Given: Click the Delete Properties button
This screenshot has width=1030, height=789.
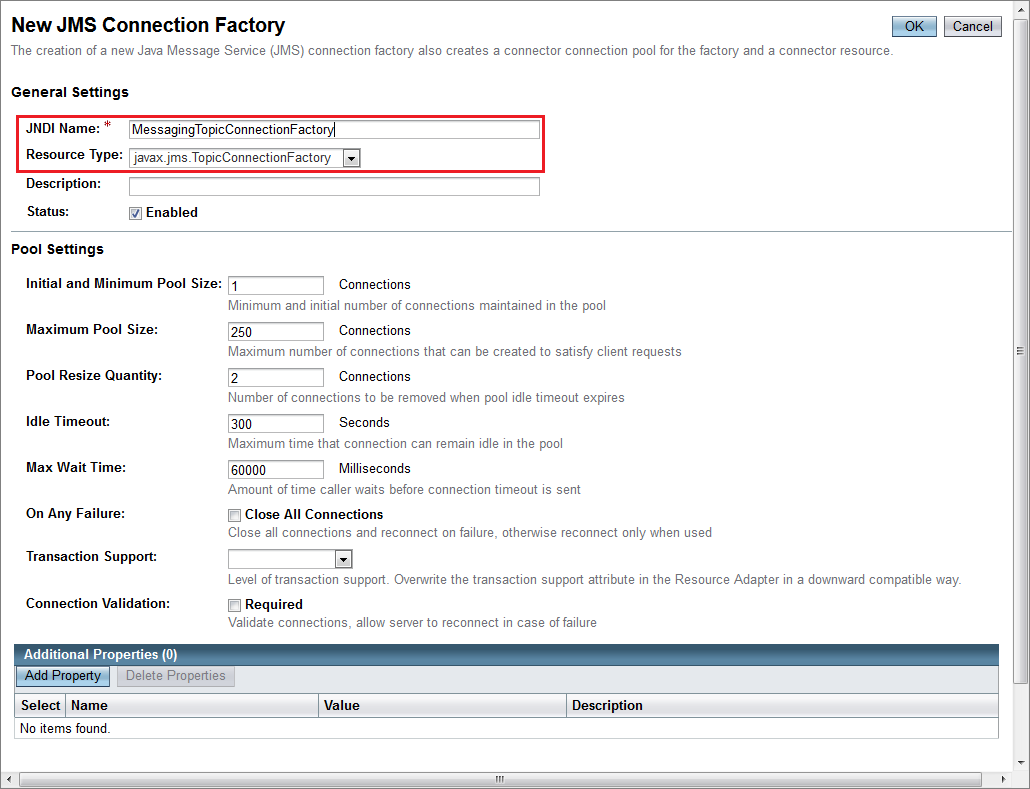Looking at the screenshot, I should pos(175,676).
